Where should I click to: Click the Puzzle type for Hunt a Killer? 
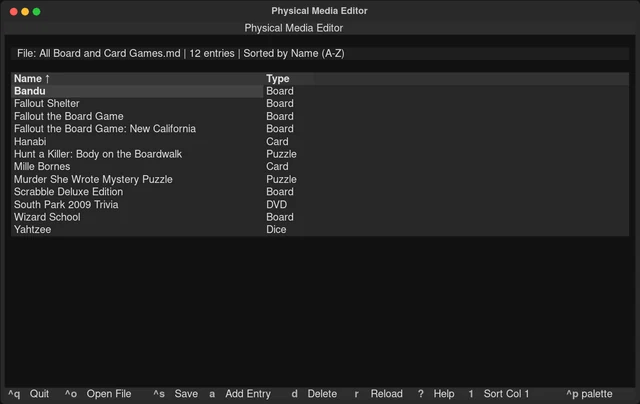pyautogui.click(x=281, y=154)
